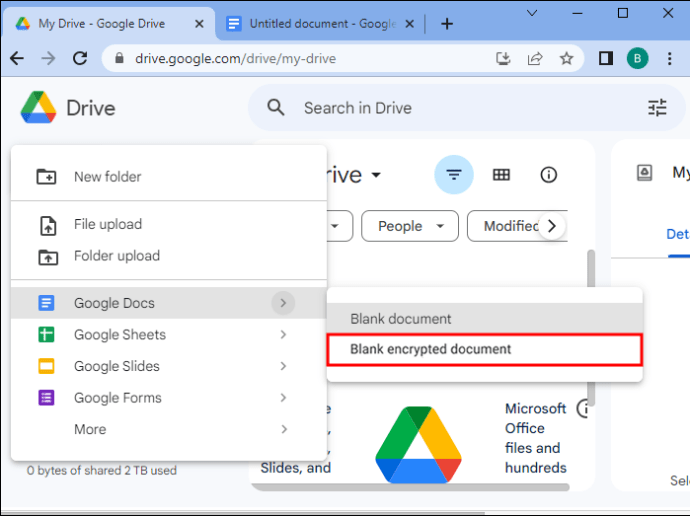The image size is (690, 516).
Task: Open Chrome three-dot menu
Action: click(669, 58)
